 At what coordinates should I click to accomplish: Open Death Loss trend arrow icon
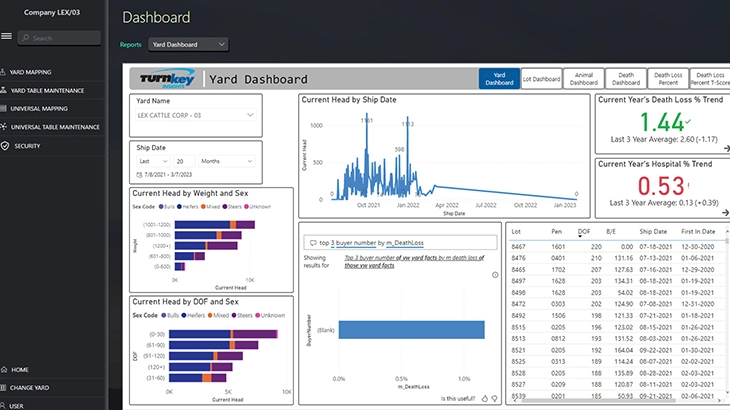[x=726, y=148]
